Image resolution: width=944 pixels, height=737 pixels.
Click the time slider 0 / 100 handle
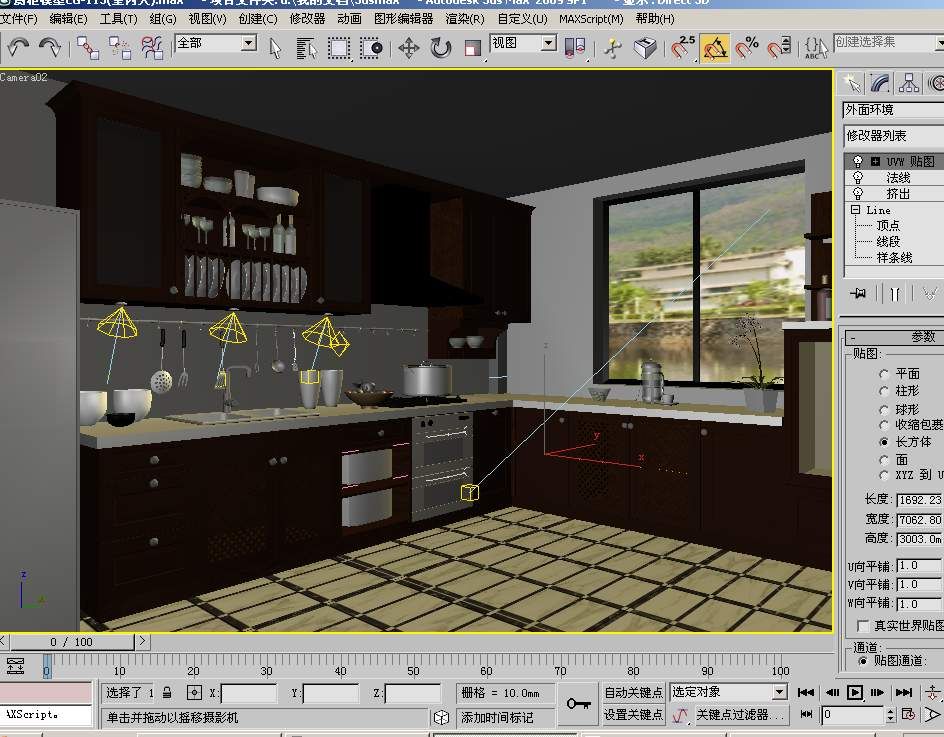click(72, 642)
